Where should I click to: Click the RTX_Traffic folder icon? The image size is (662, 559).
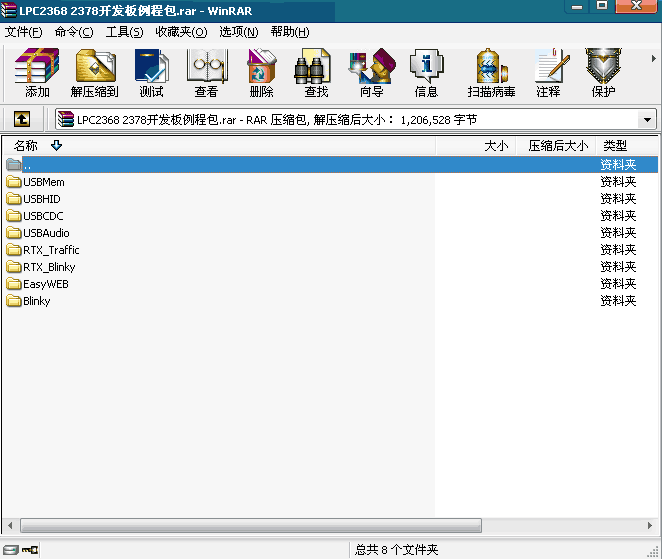14,250
